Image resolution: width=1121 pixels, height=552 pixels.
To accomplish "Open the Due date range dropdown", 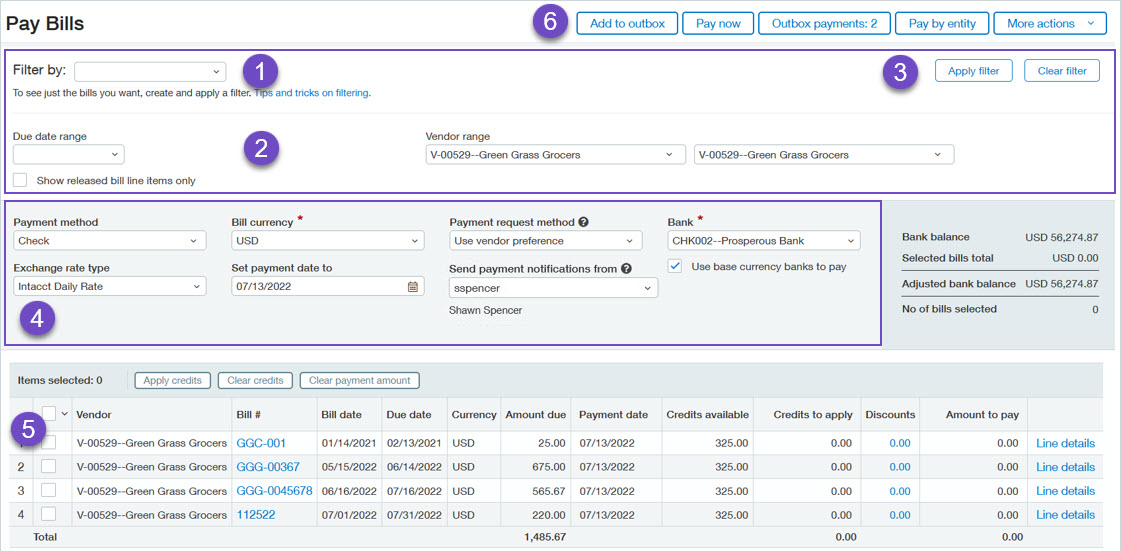I will tap(68, 155).
